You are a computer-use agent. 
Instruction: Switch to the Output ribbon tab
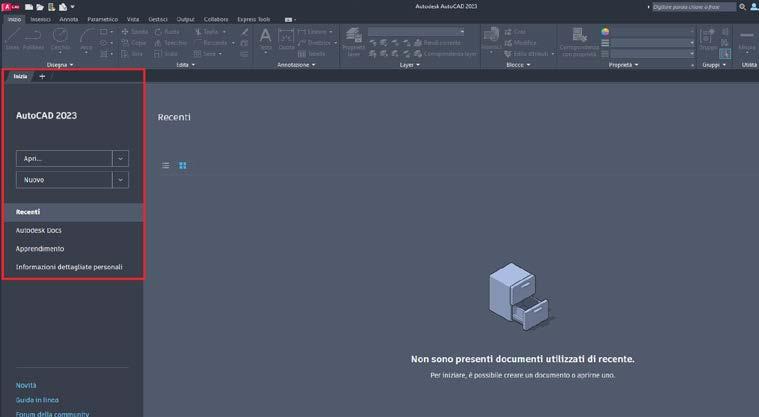(x=185, y=19)
